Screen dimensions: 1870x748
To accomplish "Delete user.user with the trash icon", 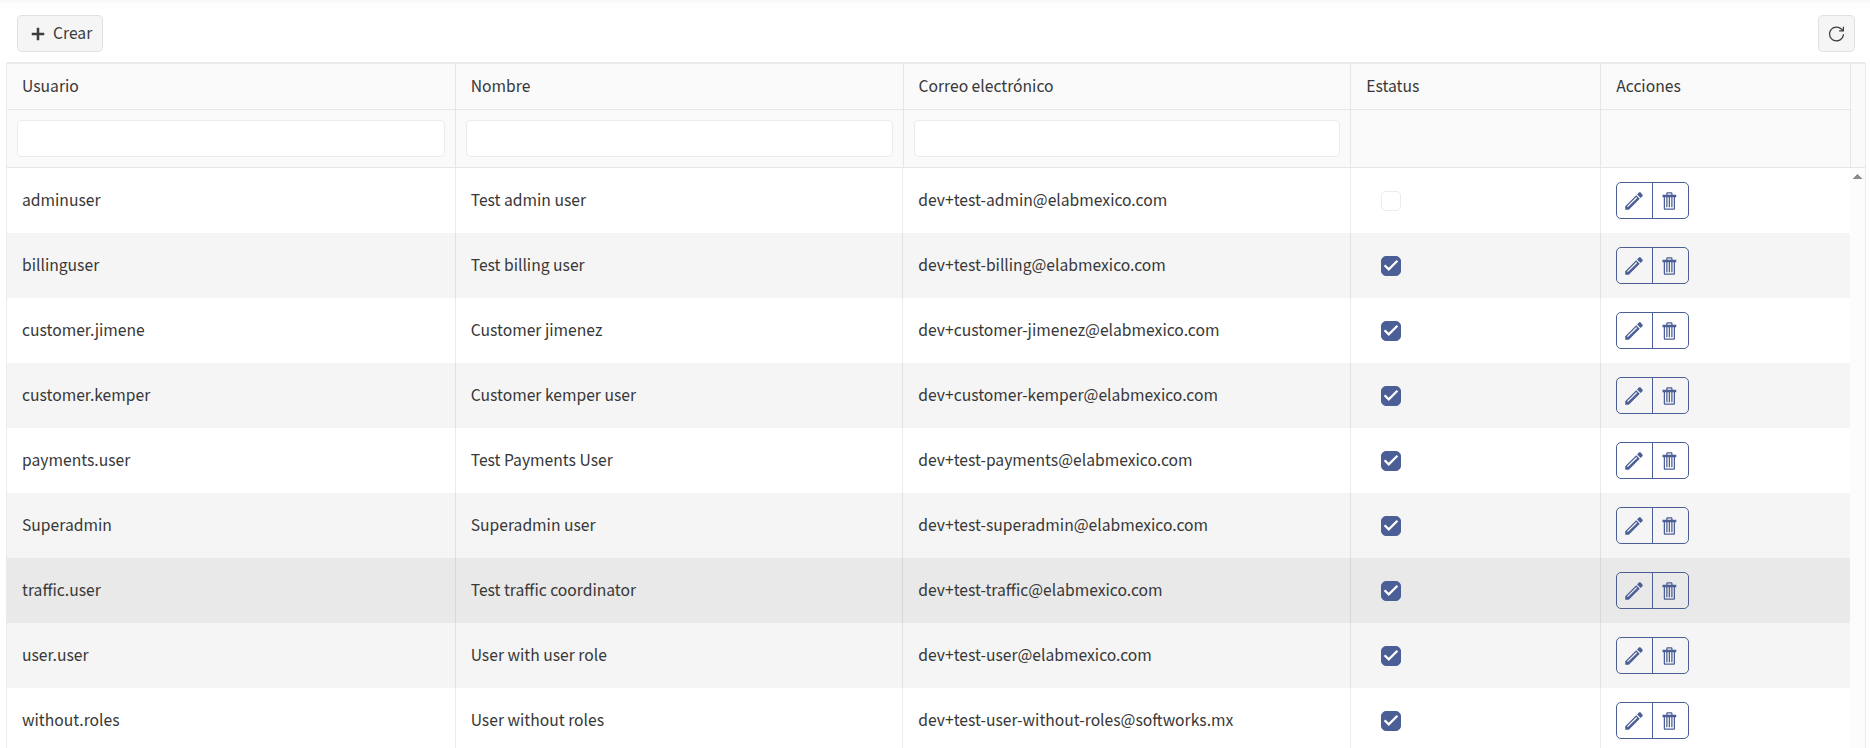I will click(1670, 656).
